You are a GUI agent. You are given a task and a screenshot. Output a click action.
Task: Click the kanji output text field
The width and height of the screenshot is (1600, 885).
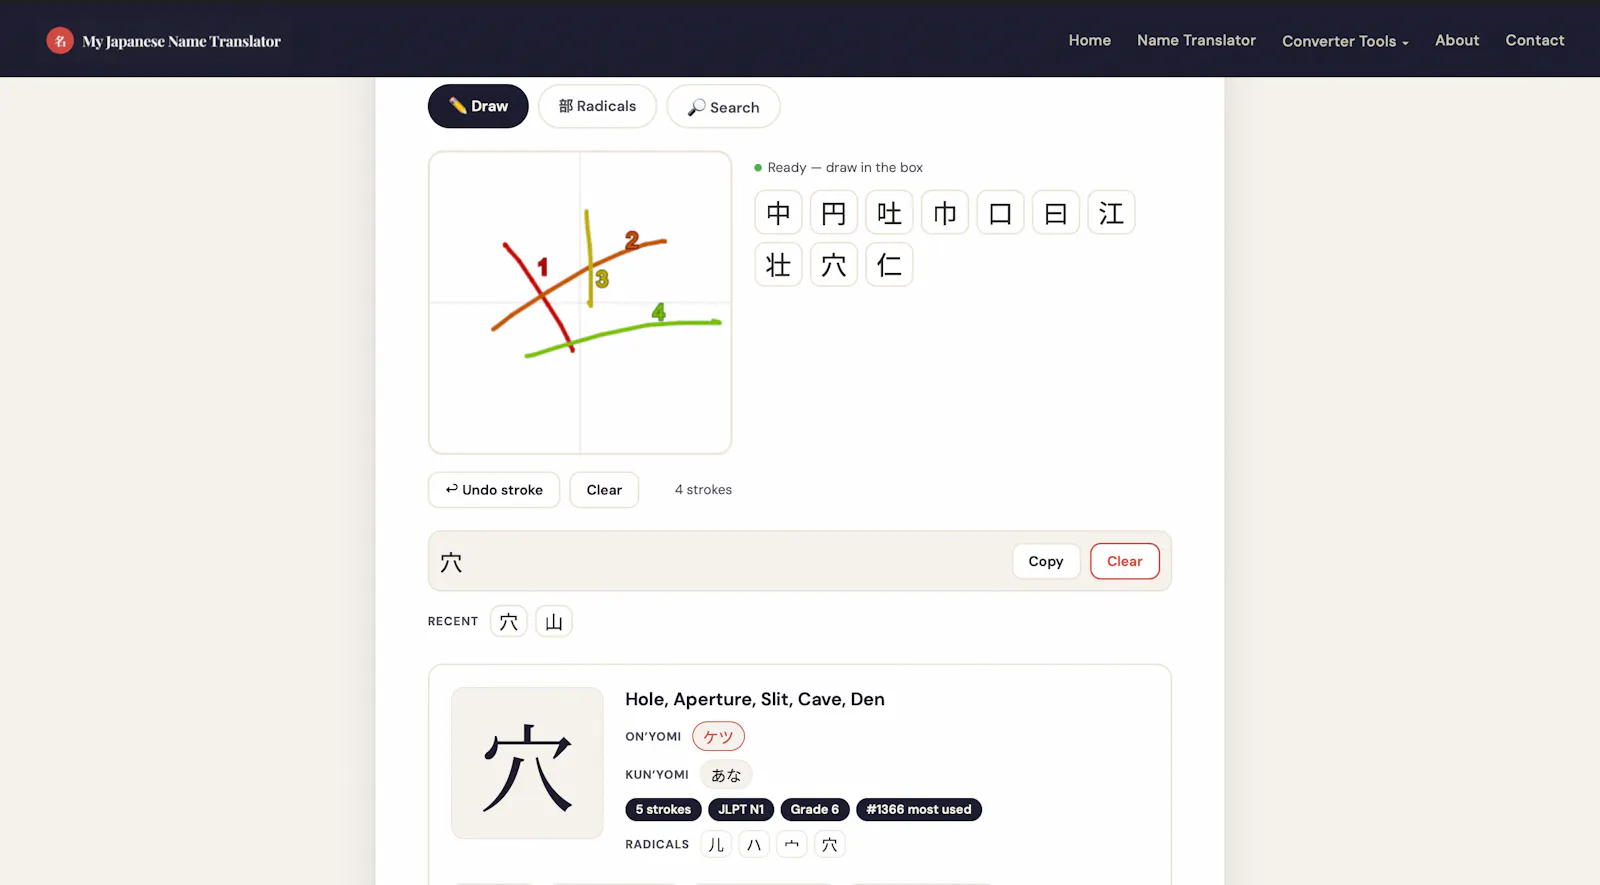tap(720, 562)
